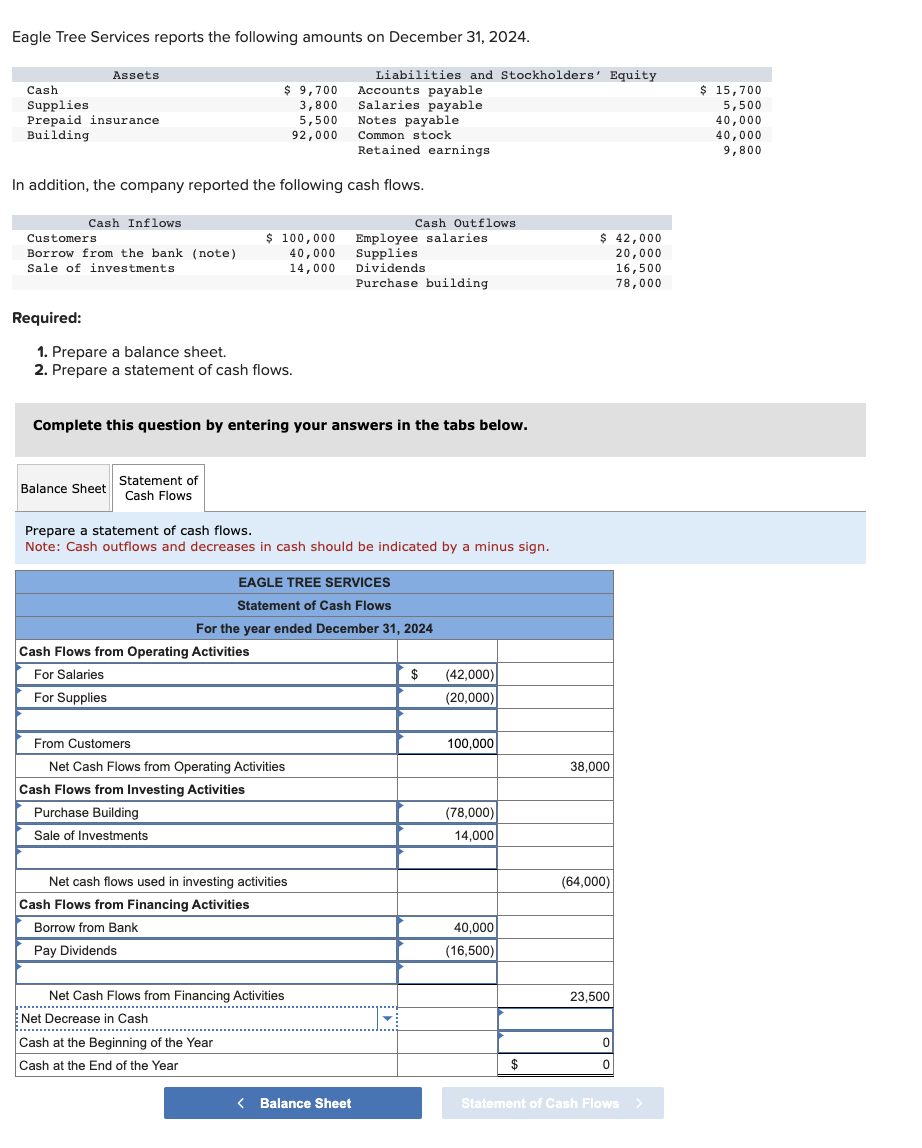Select the Sale of Investments amount cell
Image resolution: width=922 pixels, height=1148 pixels.
[447, 835]
